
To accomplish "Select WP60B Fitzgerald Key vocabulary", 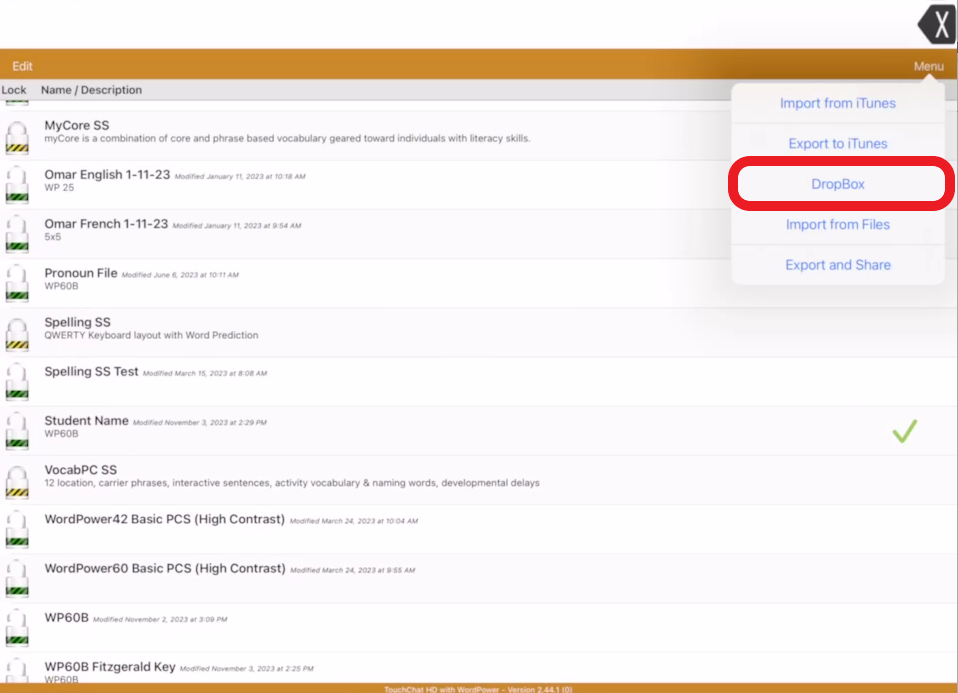I will (479, 668).
